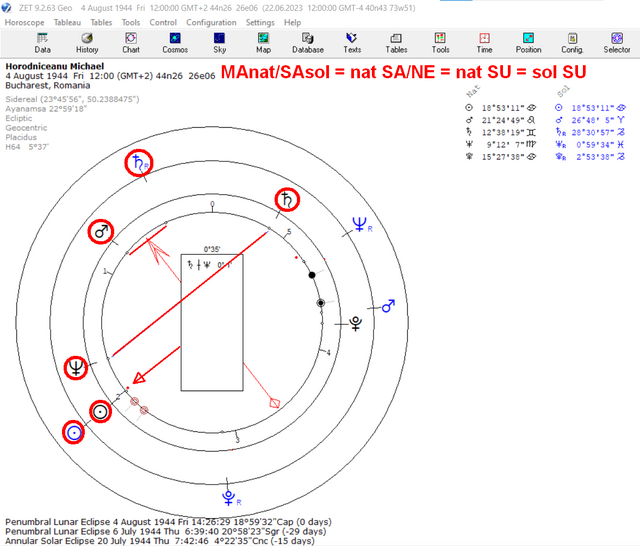
Task: Click the black natal Neptune glyph
Action: pyautogui.click(x=76, y=367)
